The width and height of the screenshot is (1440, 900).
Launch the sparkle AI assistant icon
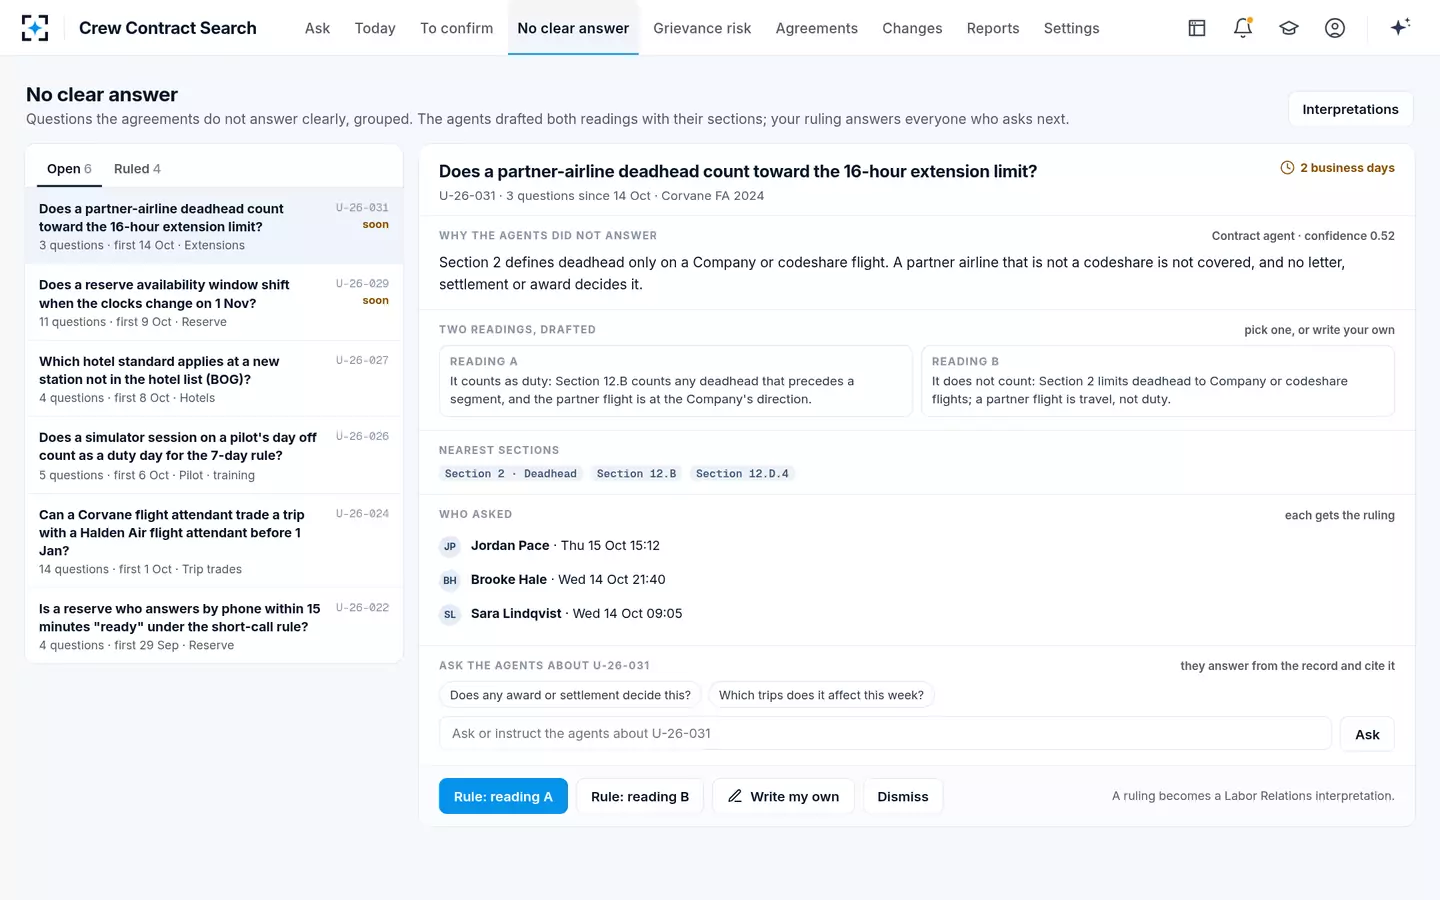tap(1400, 27)
